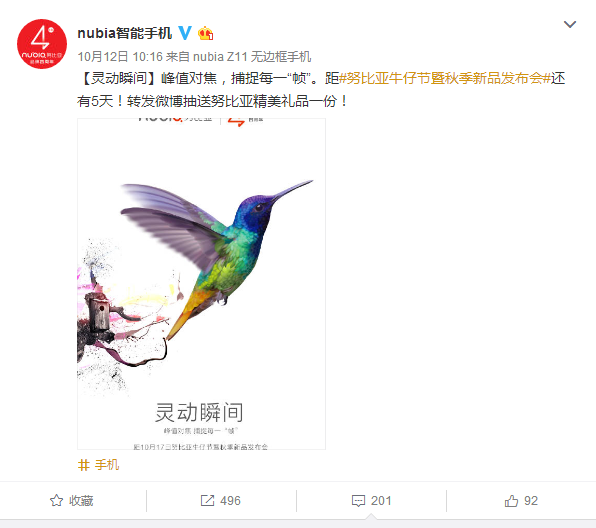Screen dimensions: 596x528
Task: Click the 收藏 favorite label
Action: point(81,501)
